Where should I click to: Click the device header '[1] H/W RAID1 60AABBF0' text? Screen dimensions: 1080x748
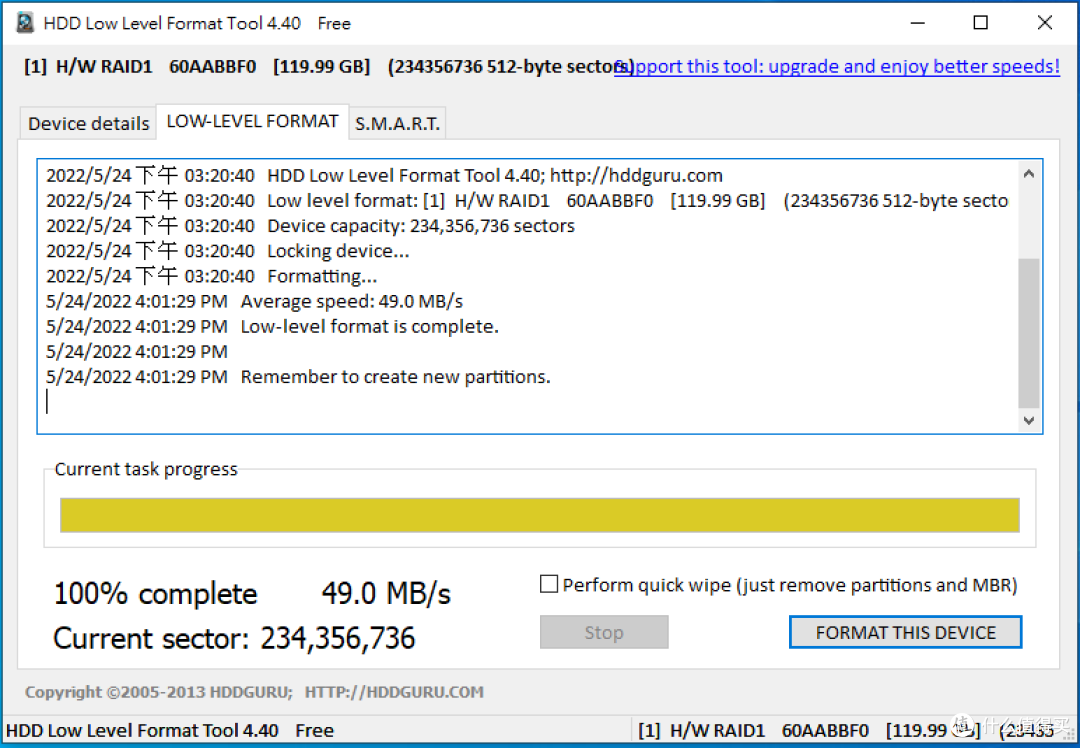[140, 66]
